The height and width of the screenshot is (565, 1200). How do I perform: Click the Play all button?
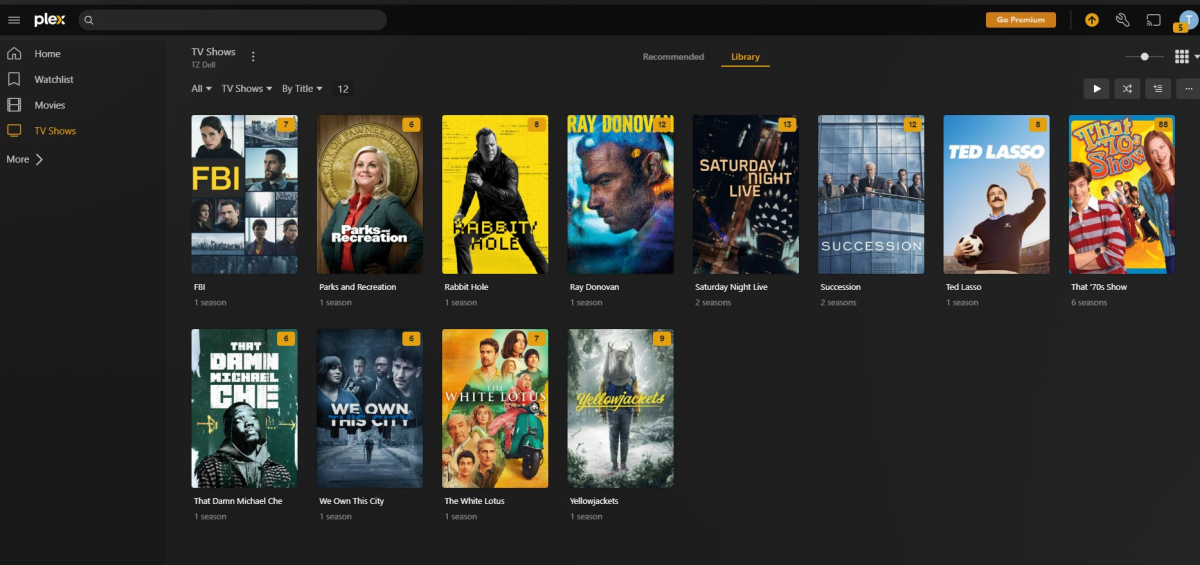click(x=1097, y=89)
